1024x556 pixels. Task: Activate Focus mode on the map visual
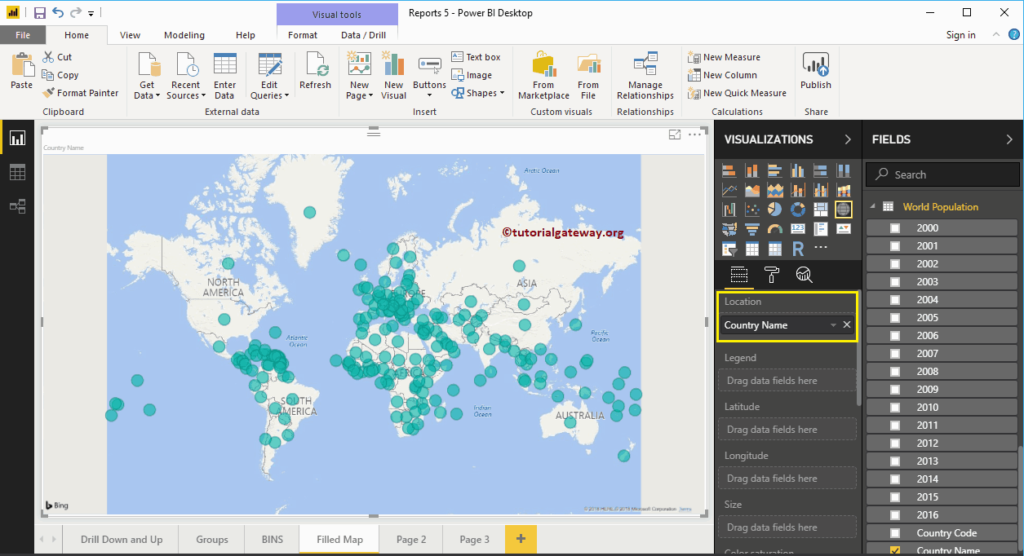[675, 135]
